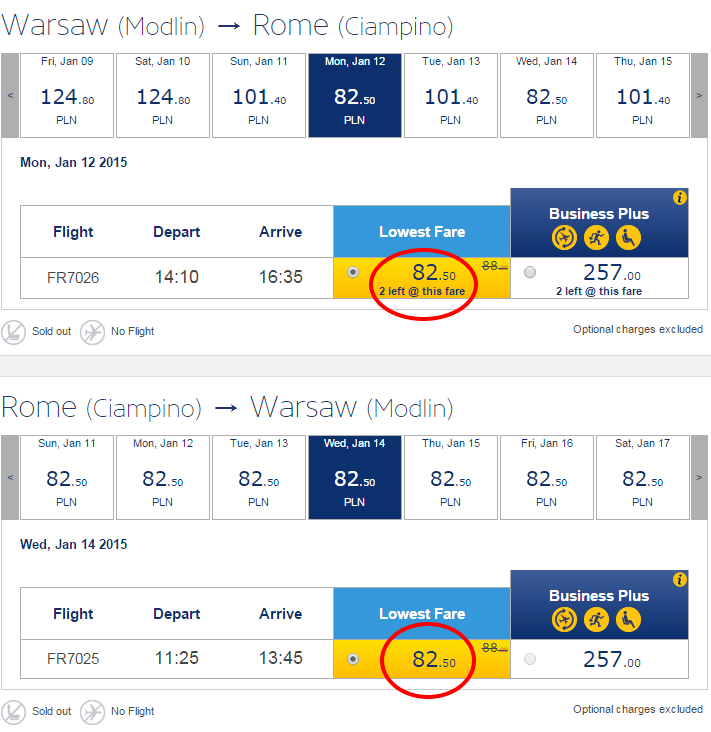The width and height of the screenshot is (711, 732).
Task: Click the fast track running icon for outbound
Action: [599, 238]
